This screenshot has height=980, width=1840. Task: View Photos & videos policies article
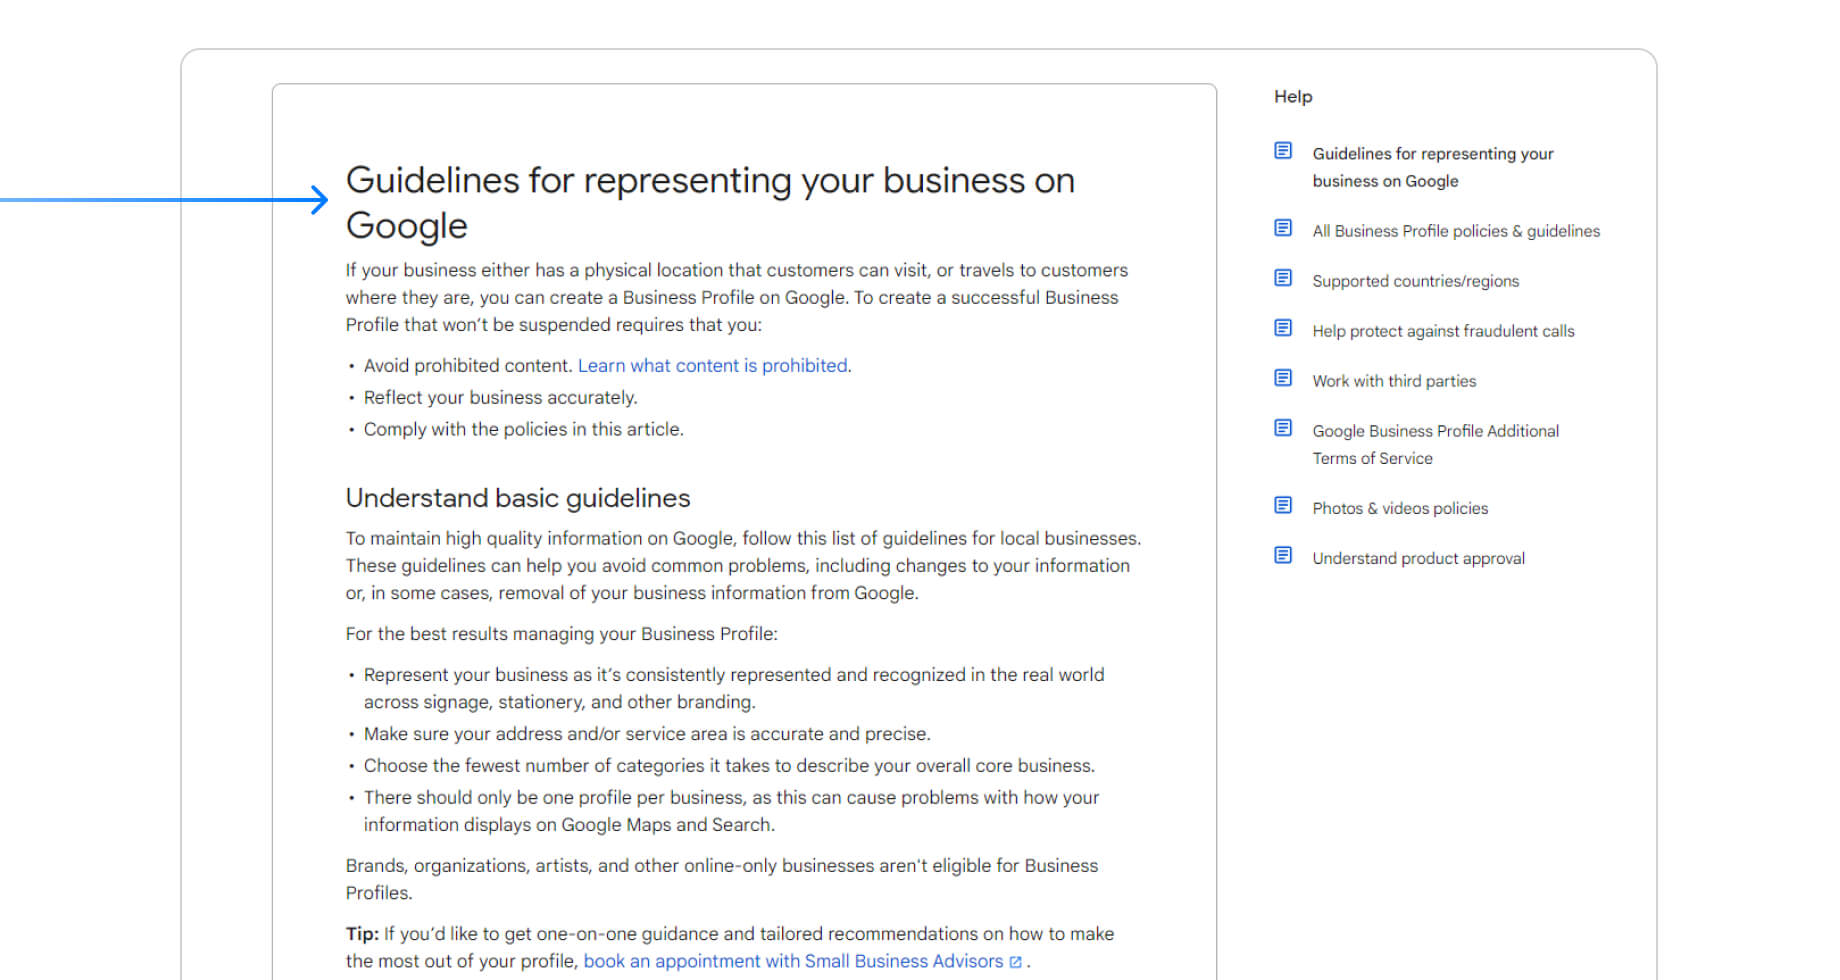coord(1400,508)
